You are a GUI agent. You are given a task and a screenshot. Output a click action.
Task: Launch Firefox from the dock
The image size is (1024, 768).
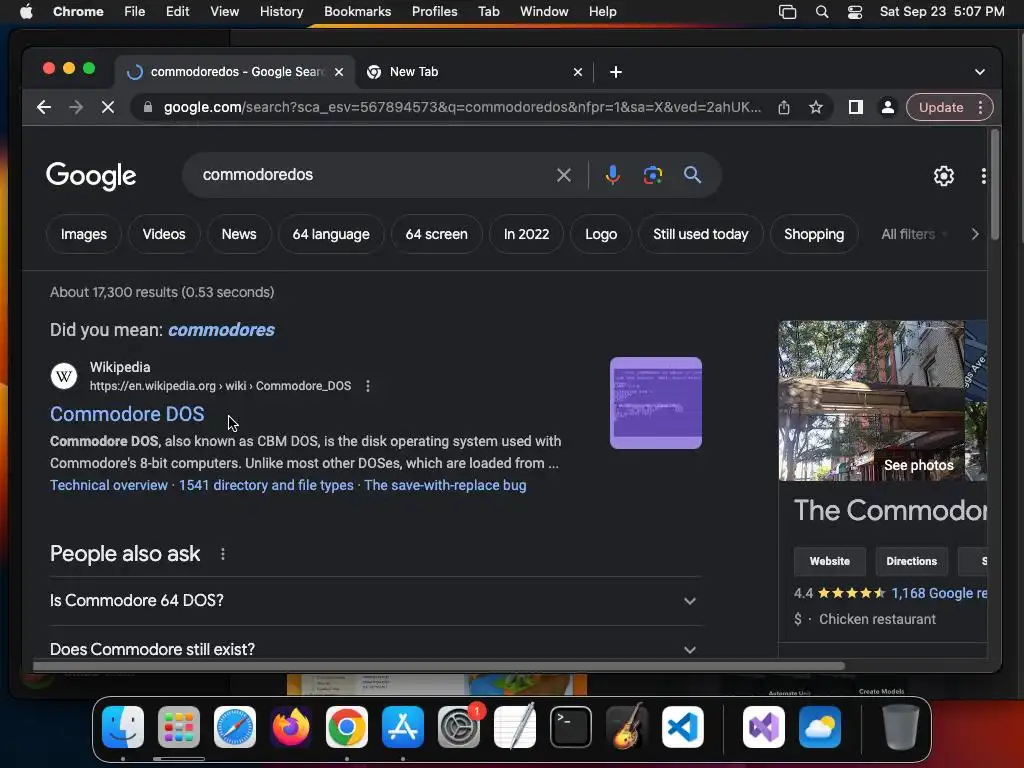pyautogui.click(x=291, y=727)
